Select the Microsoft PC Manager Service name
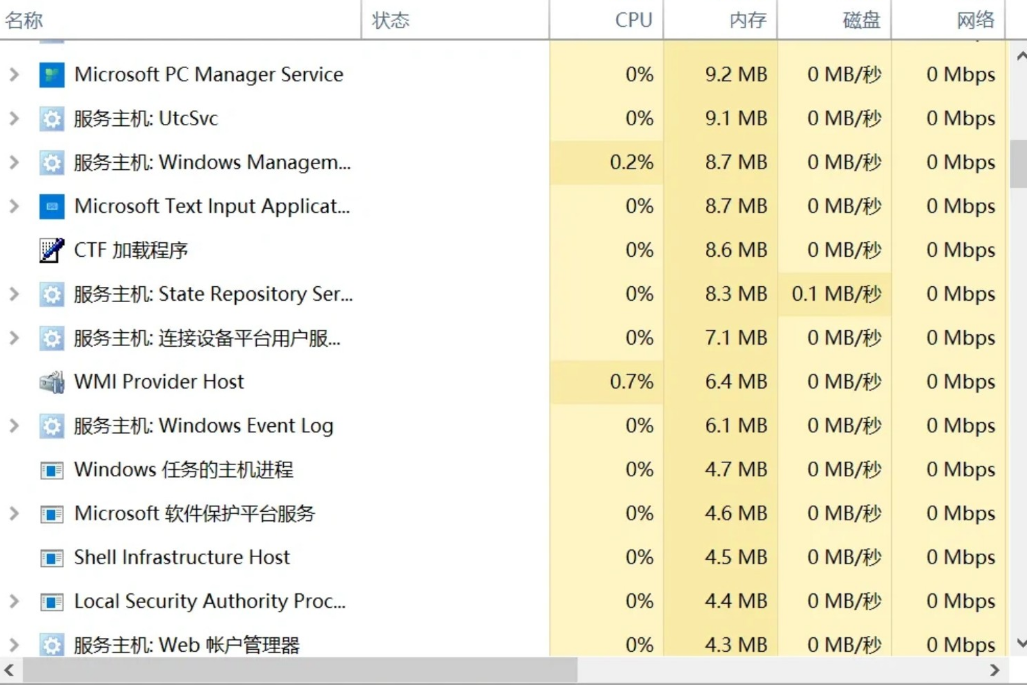The width and height of the screenshot is (1027, 685). click(209, 75)
